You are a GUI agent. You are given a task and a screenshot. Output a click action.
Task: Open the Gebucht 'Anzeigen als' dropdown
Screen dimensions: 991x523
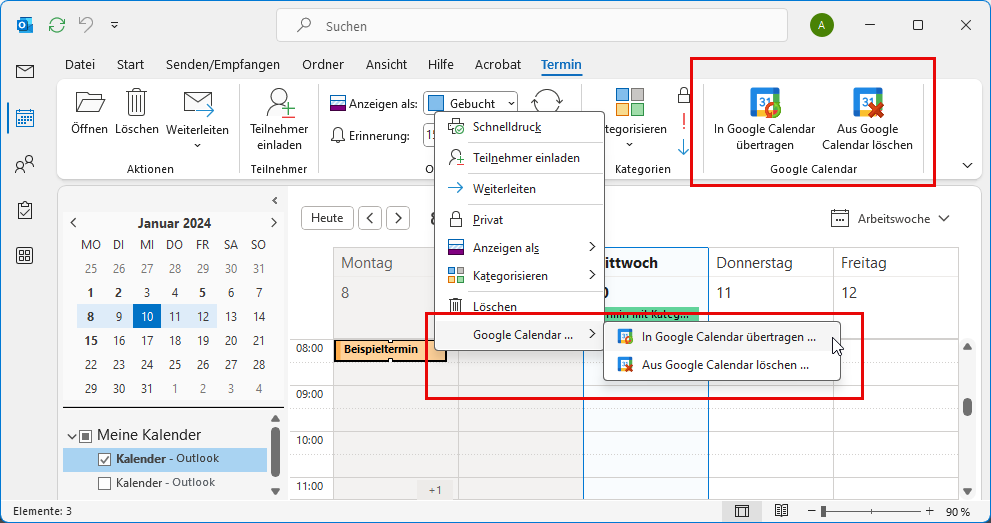click(471, 104)
